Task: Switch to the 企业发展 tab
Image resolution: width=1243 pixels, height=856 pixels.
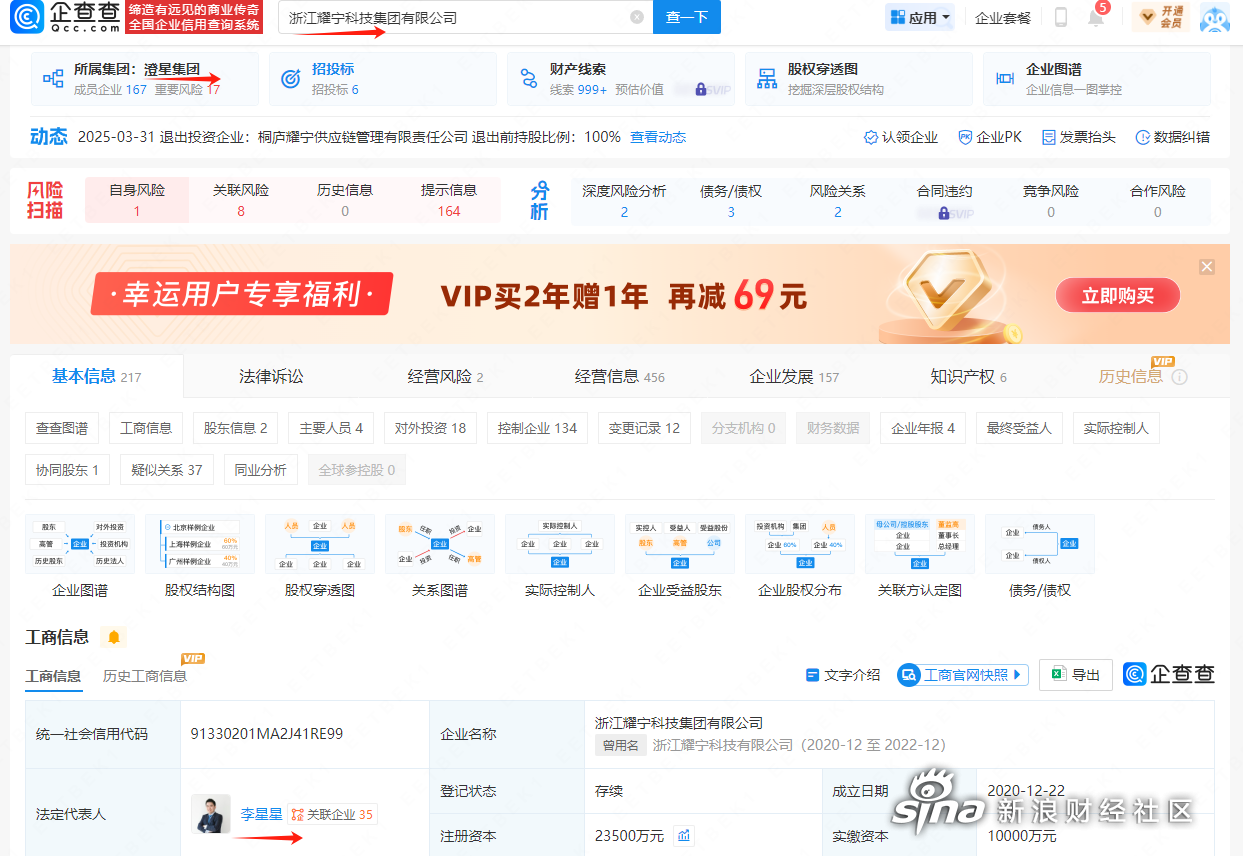Action: (x=794, y=376)
